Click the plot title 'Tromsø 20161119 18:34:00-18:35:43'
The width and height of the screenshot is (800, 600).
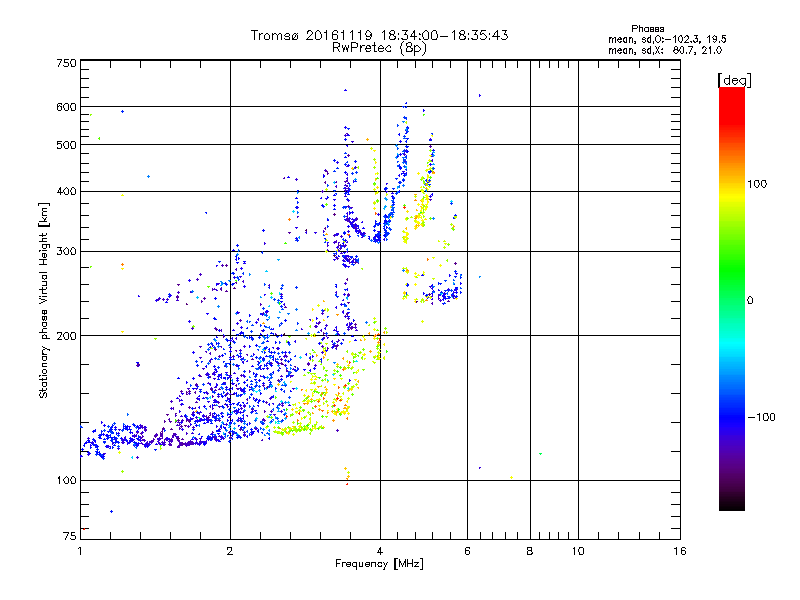379,35
